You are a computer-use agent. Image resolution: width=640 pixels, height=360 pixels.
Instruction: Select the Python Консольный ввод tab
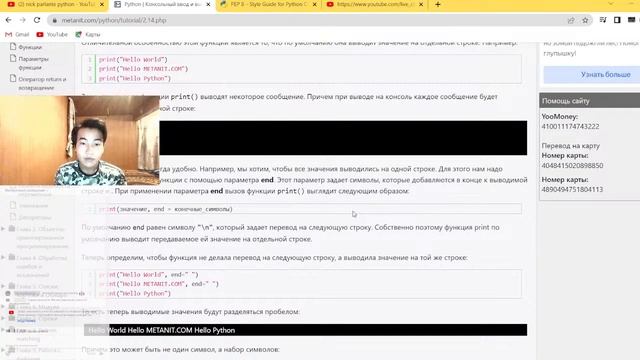click(x=162, y=4)
